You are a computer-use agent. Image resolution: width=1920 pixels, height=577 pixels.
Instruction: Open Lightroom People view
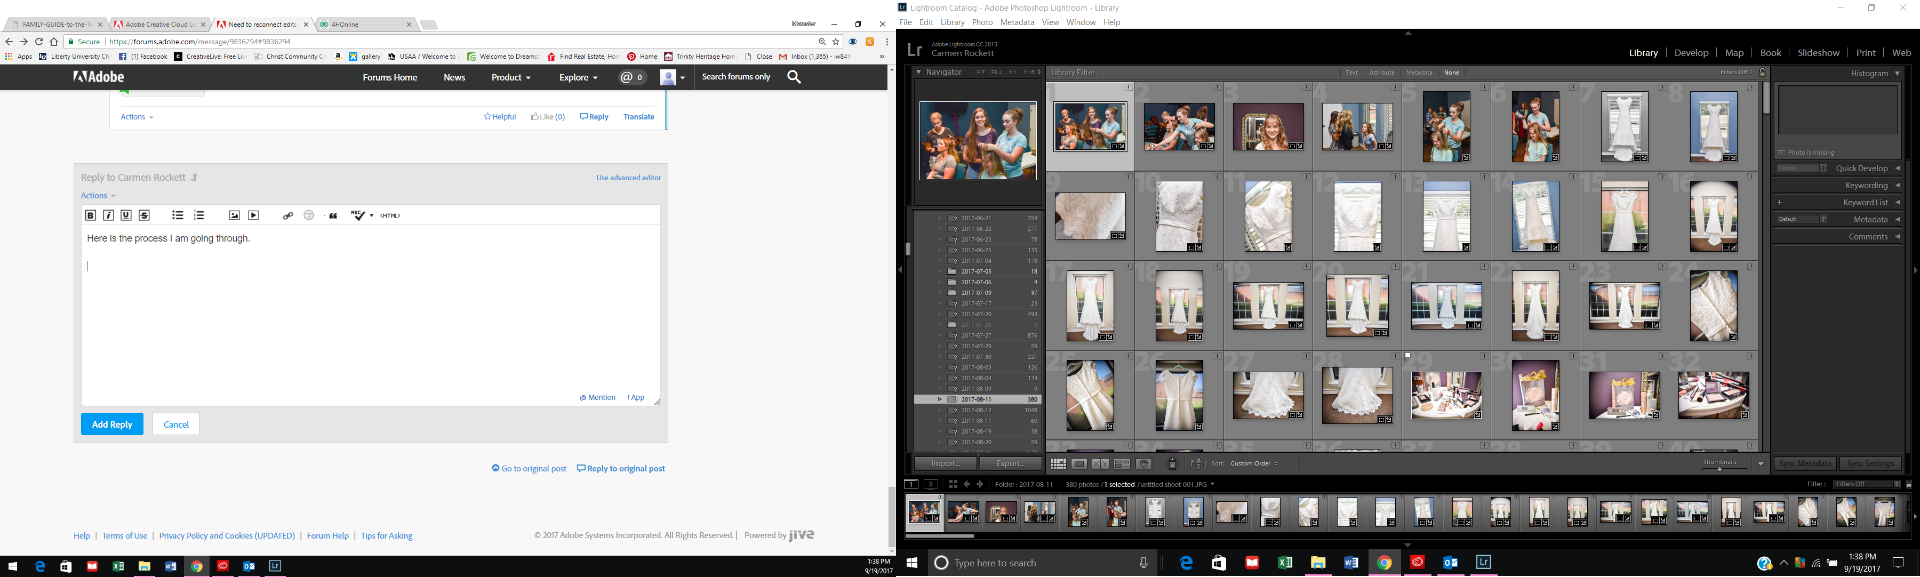(1144, 464)
